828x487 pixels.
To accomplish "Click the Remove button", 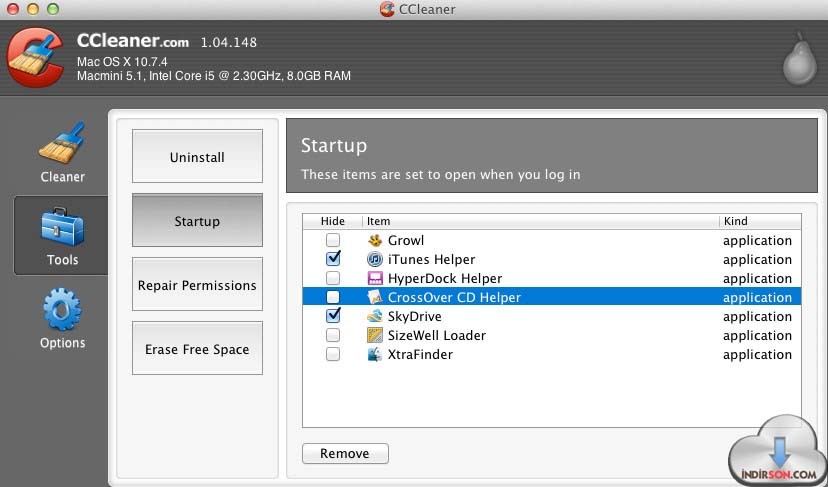I will point(345,454).
